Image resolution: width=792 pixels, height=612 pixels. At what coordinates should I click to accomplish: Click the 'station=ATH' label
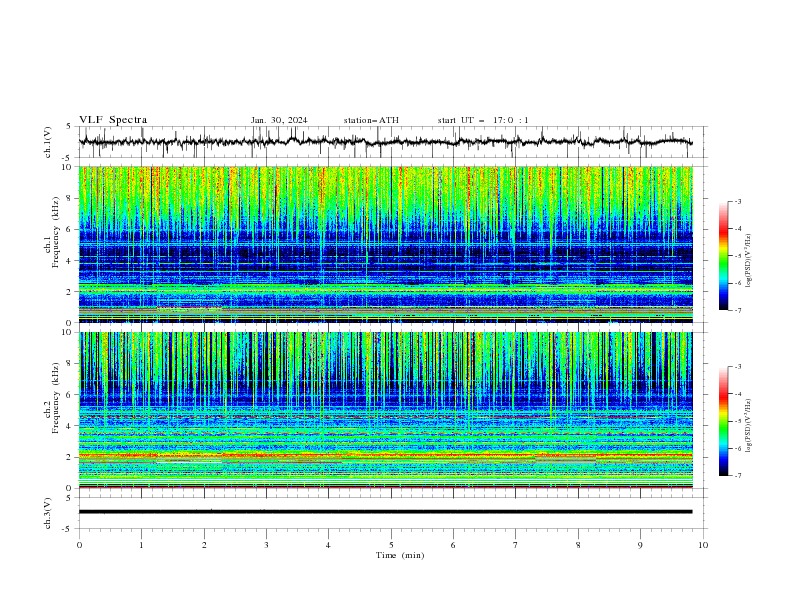click(x=371, y=120)
